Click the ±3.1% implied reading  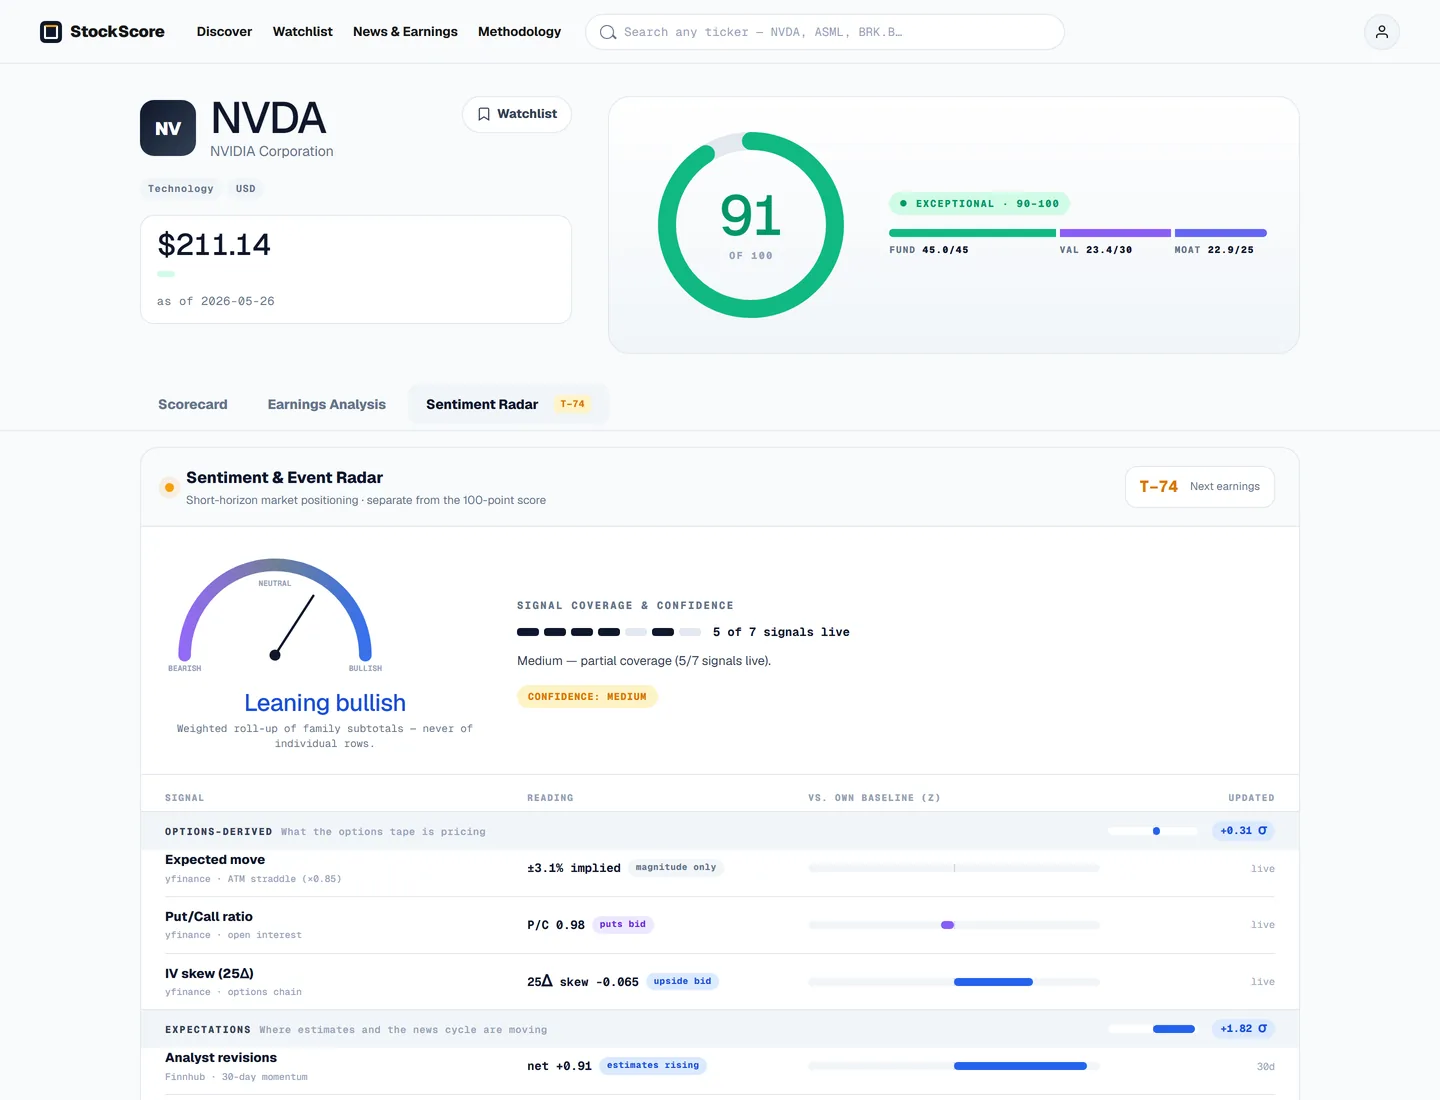pos(574,868)
